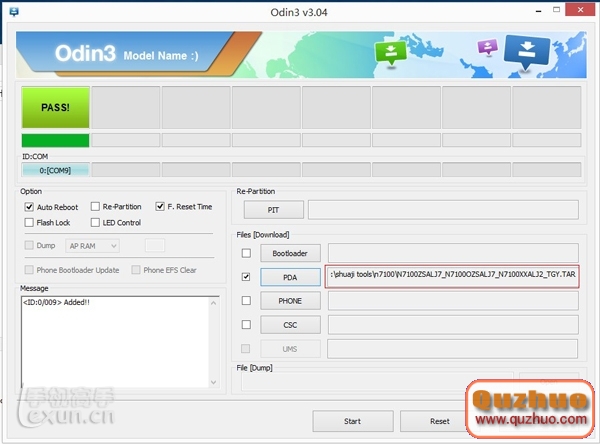This screenshot has height=444, width=600.
Task: Enable the LED Control checkbox
Action: coord(95,223)
